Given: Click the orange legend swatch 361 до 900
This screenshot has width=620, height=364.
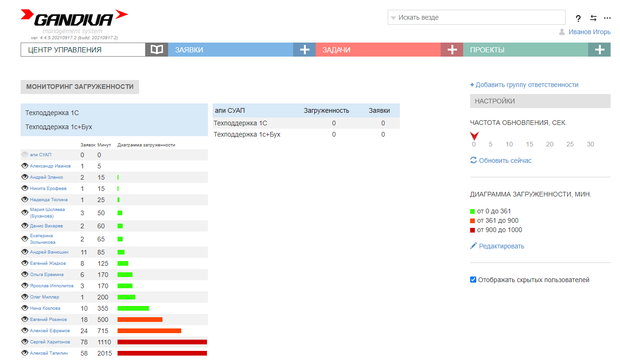Looking at the screenshot, I should (472, 221).
